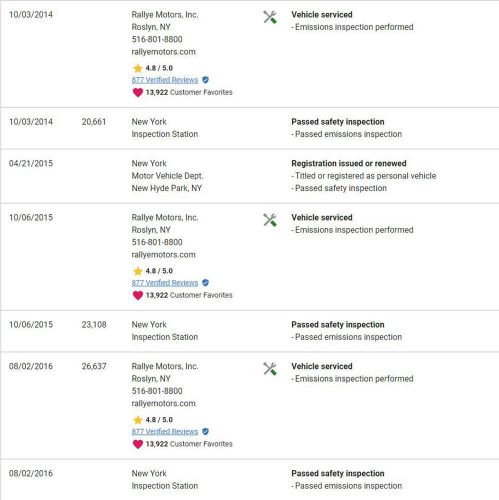Click phone number 516-801-8800 in 10/06/2015 entry
499x500 pixels.
point(157,242)
